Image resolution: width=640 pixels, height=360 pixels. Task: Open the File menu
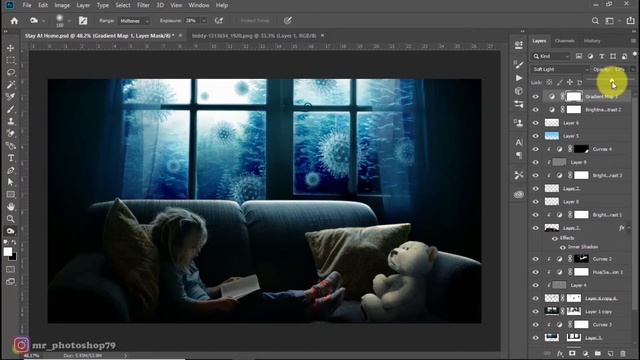tap(27, 5)
